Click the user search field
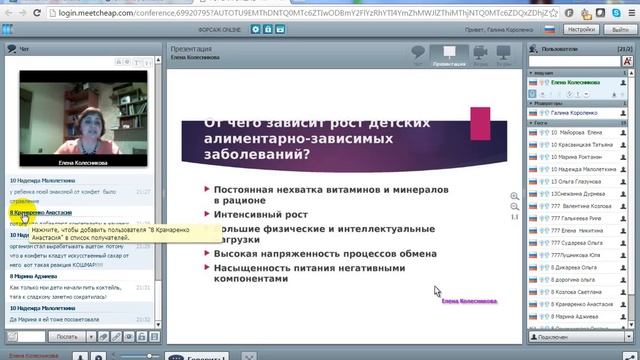Viewport: 640px width, 360px height. (574, 61)
